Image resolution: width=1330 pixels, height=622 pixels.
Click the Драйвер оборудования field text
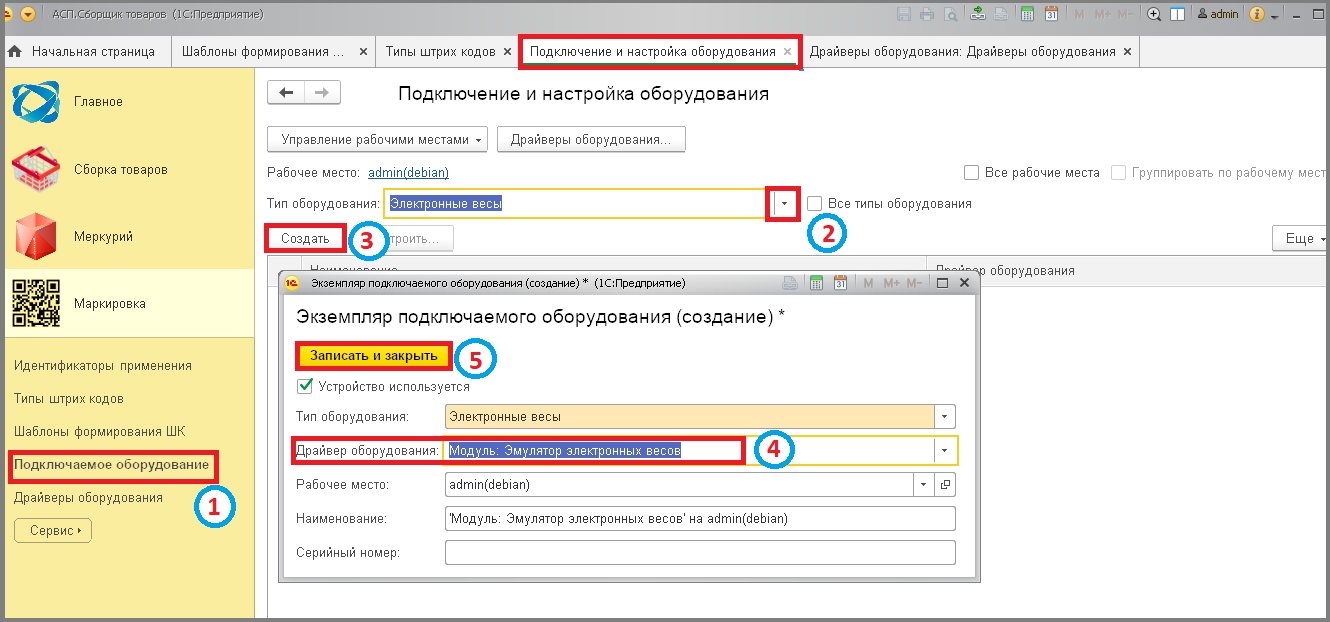565,451
